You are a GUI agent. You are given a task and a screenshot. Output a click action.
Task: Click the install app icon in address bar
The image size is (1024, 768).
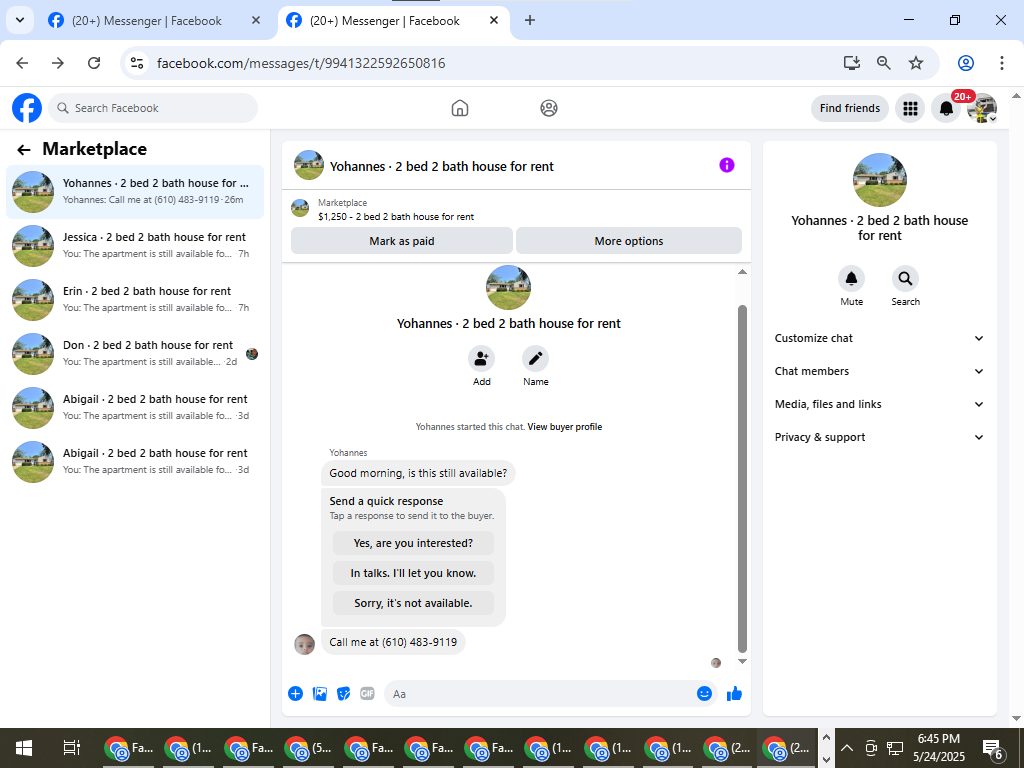[852, 63]
